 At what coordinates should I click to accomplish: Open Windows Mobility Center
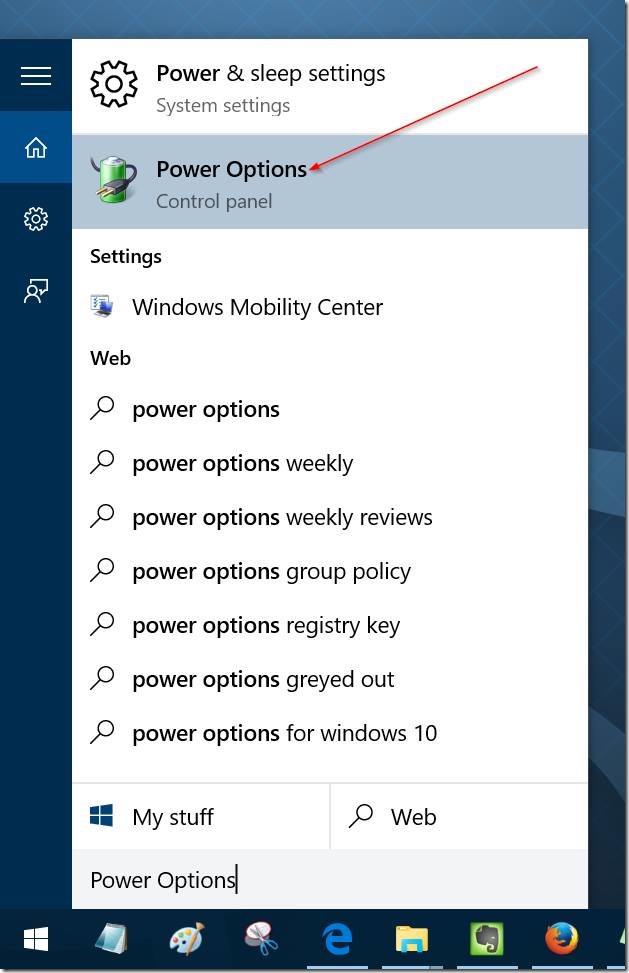(257, 307)
